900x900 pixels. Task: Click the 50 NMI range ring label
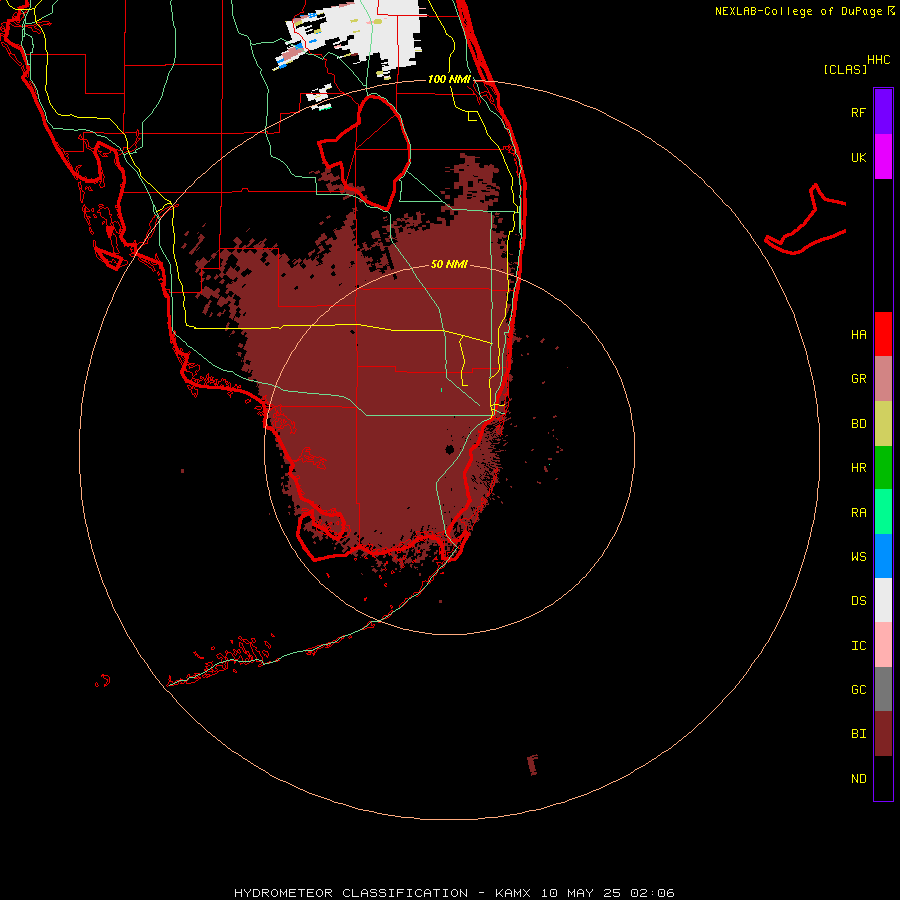(x=449, y=264)
